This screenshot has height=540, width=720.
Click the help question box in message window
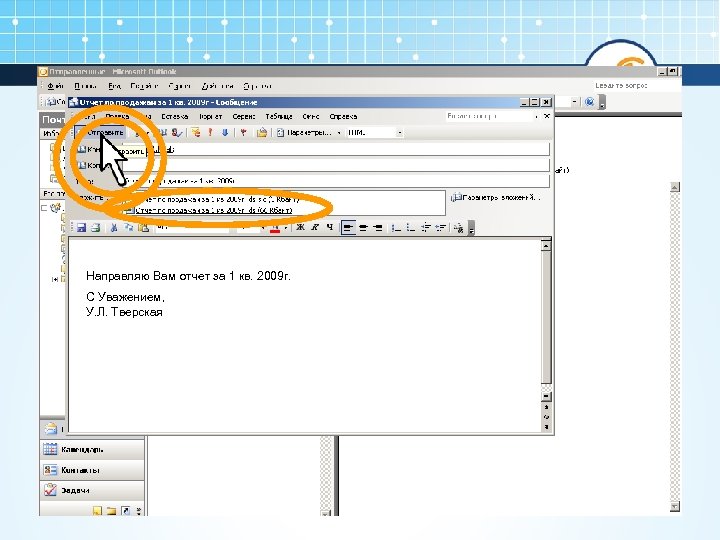pos(490,117)
